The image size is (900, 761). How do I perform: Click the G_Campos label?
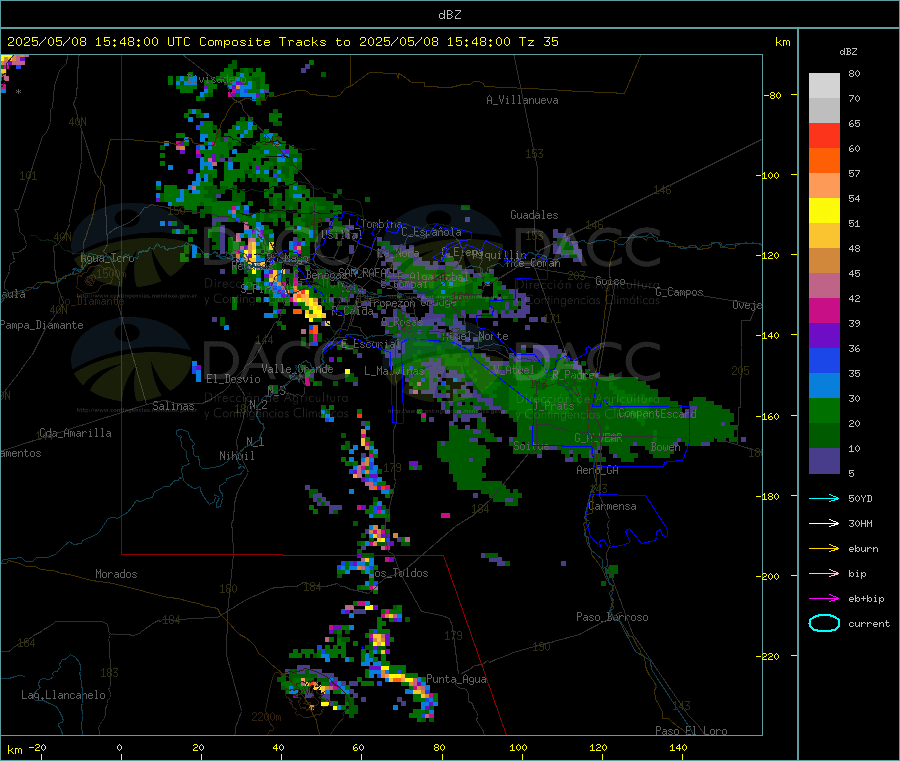click(679, 292)
